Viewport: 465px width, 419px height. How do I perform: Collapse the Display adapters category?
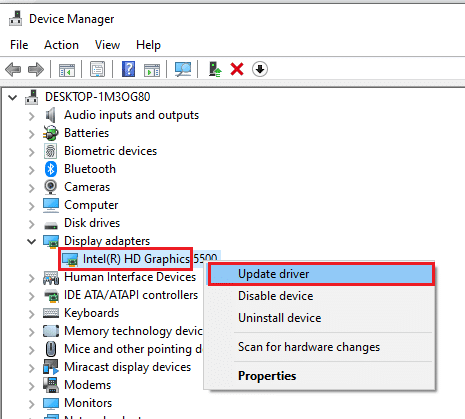click(x=31, y=241)
